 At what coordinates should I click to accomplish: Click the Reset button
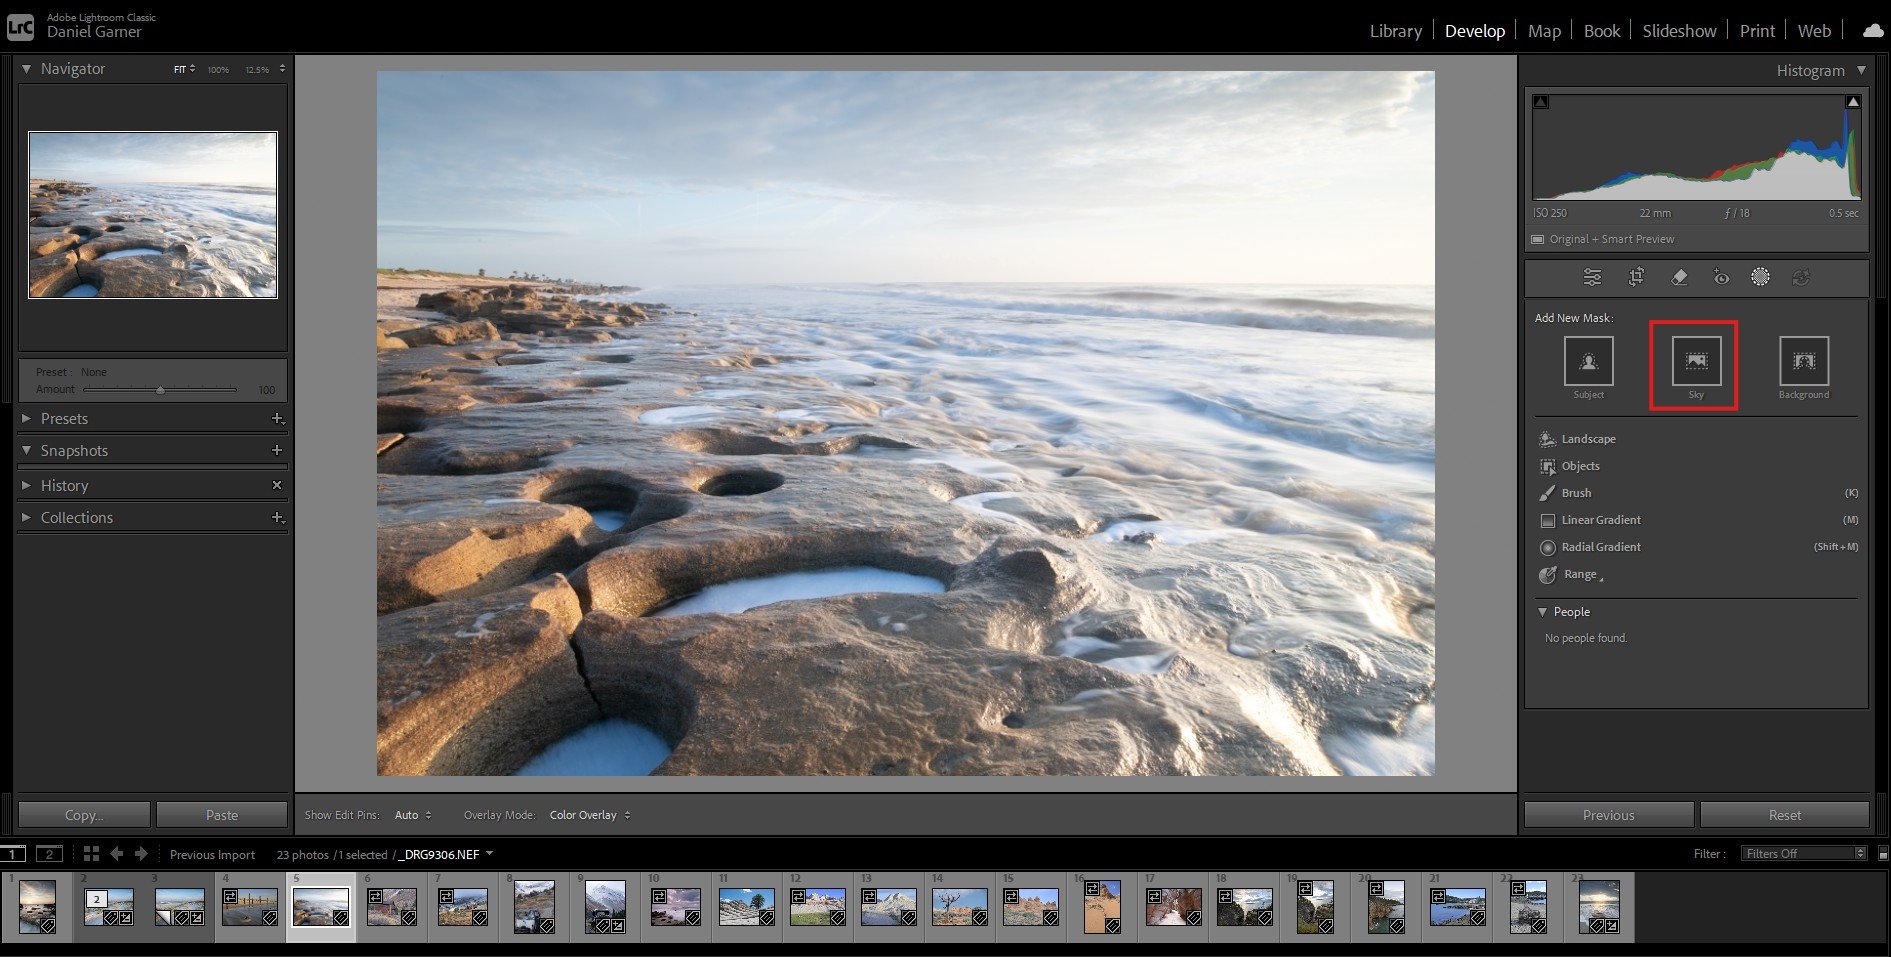(x=1785, y=815)
